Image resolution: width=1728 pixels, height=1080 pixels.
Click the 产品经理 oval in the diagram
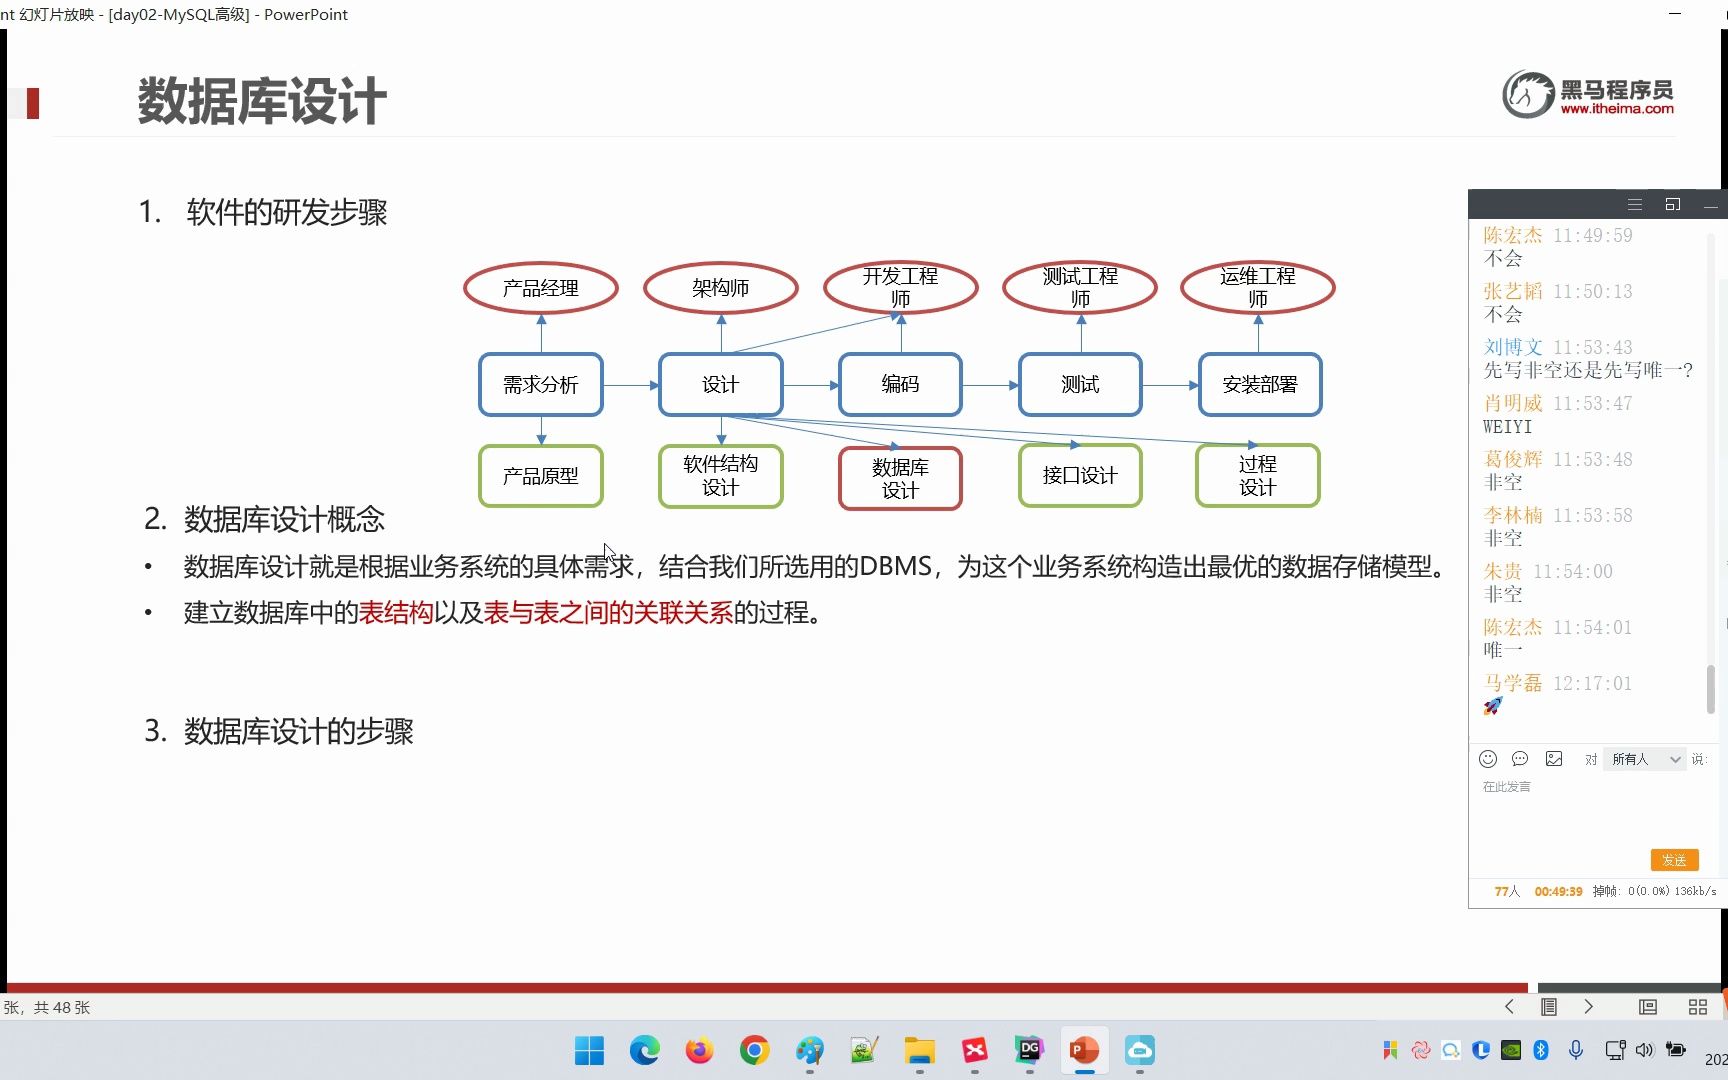point(541,288)
